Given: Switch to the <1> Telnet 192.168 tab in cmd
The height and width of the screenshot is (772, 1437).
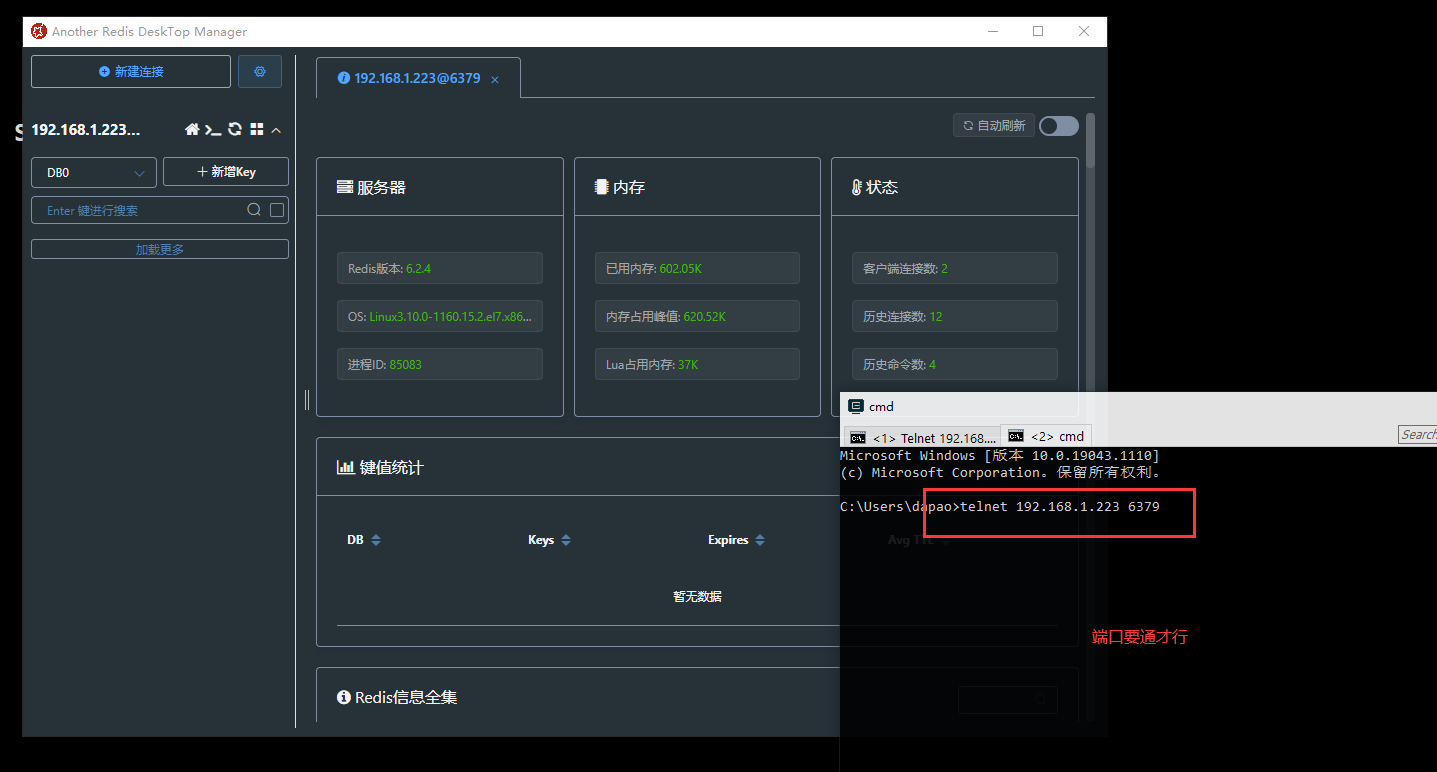Looking at the screenshot, I should pos(923,437).
